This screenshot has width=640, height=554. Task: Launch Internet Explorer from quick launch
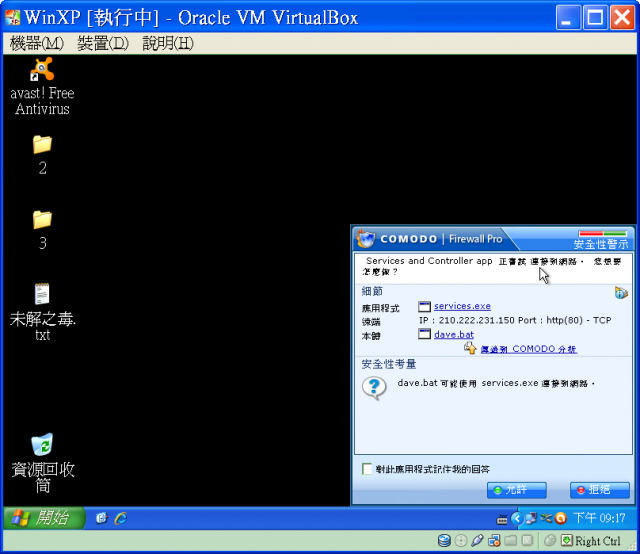[121, 518]
